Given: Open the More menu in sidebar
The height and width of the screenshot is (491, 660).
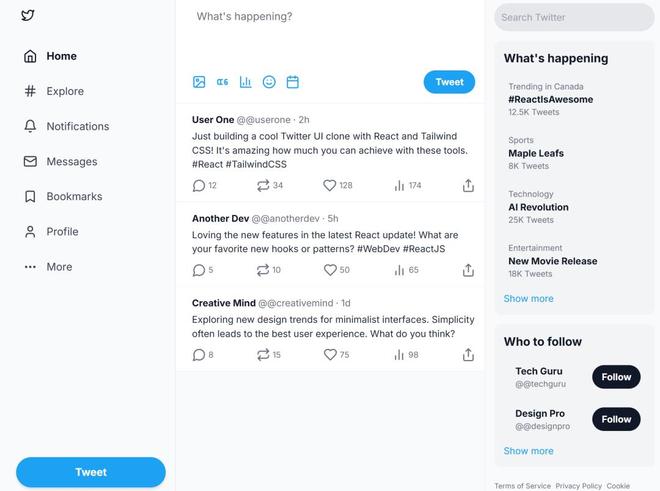Looking at the screenshot, I should coord(48,267).
